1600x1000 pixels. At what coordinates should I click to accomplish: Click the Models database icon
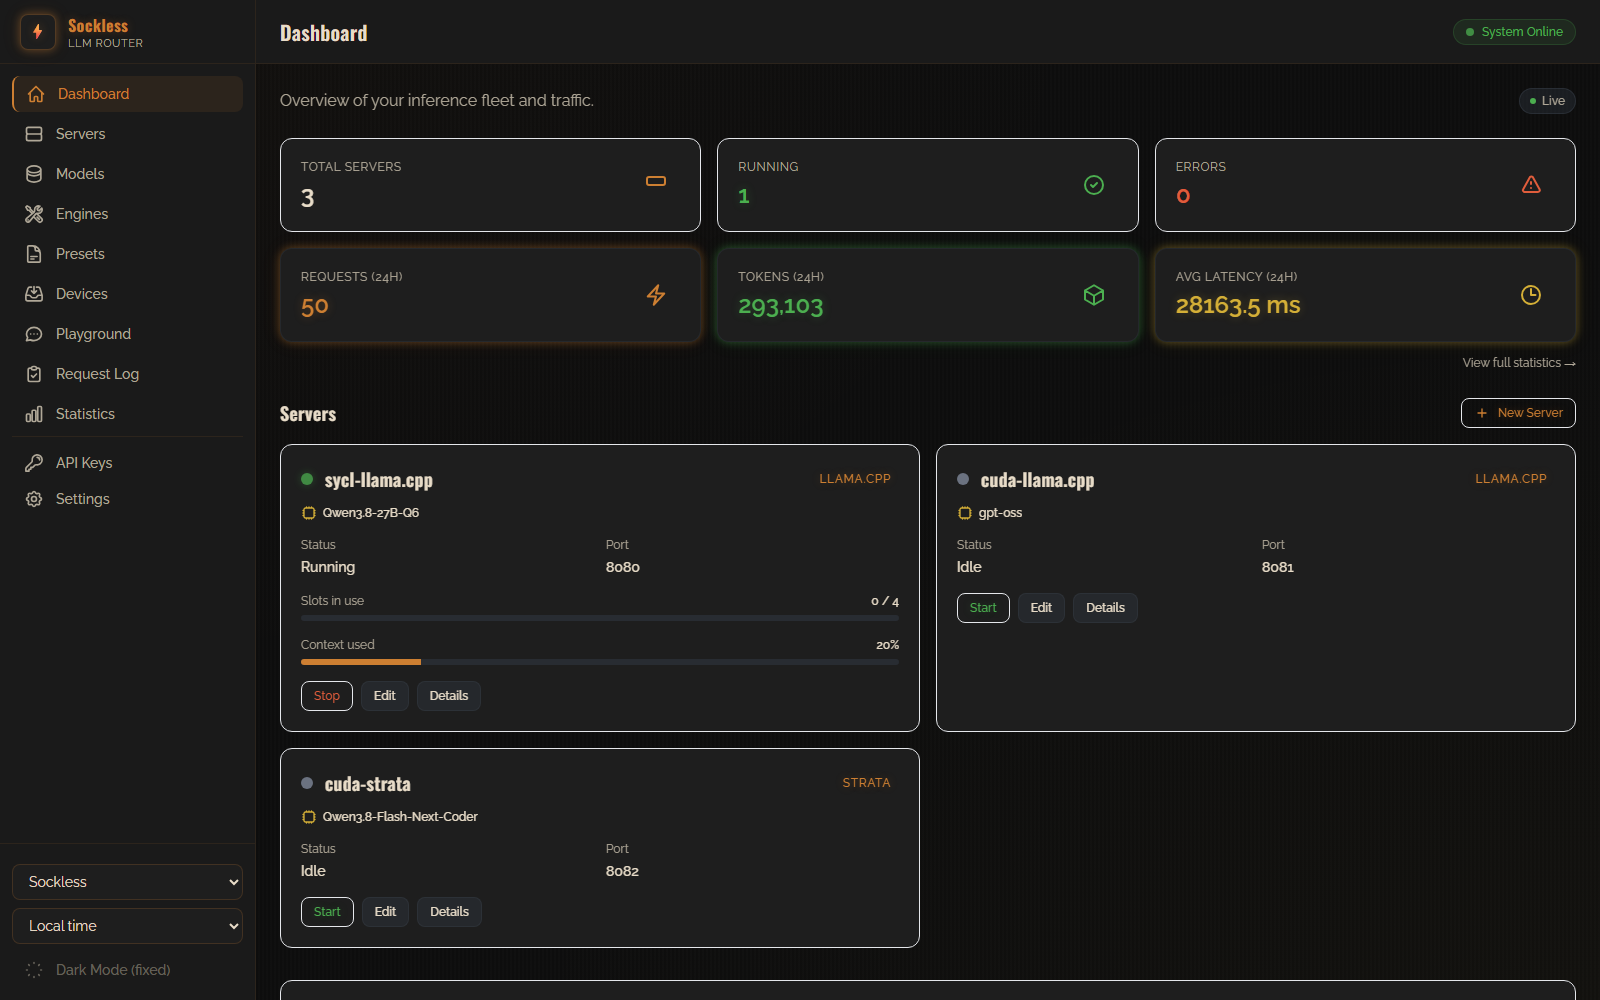tap(34, 174)
